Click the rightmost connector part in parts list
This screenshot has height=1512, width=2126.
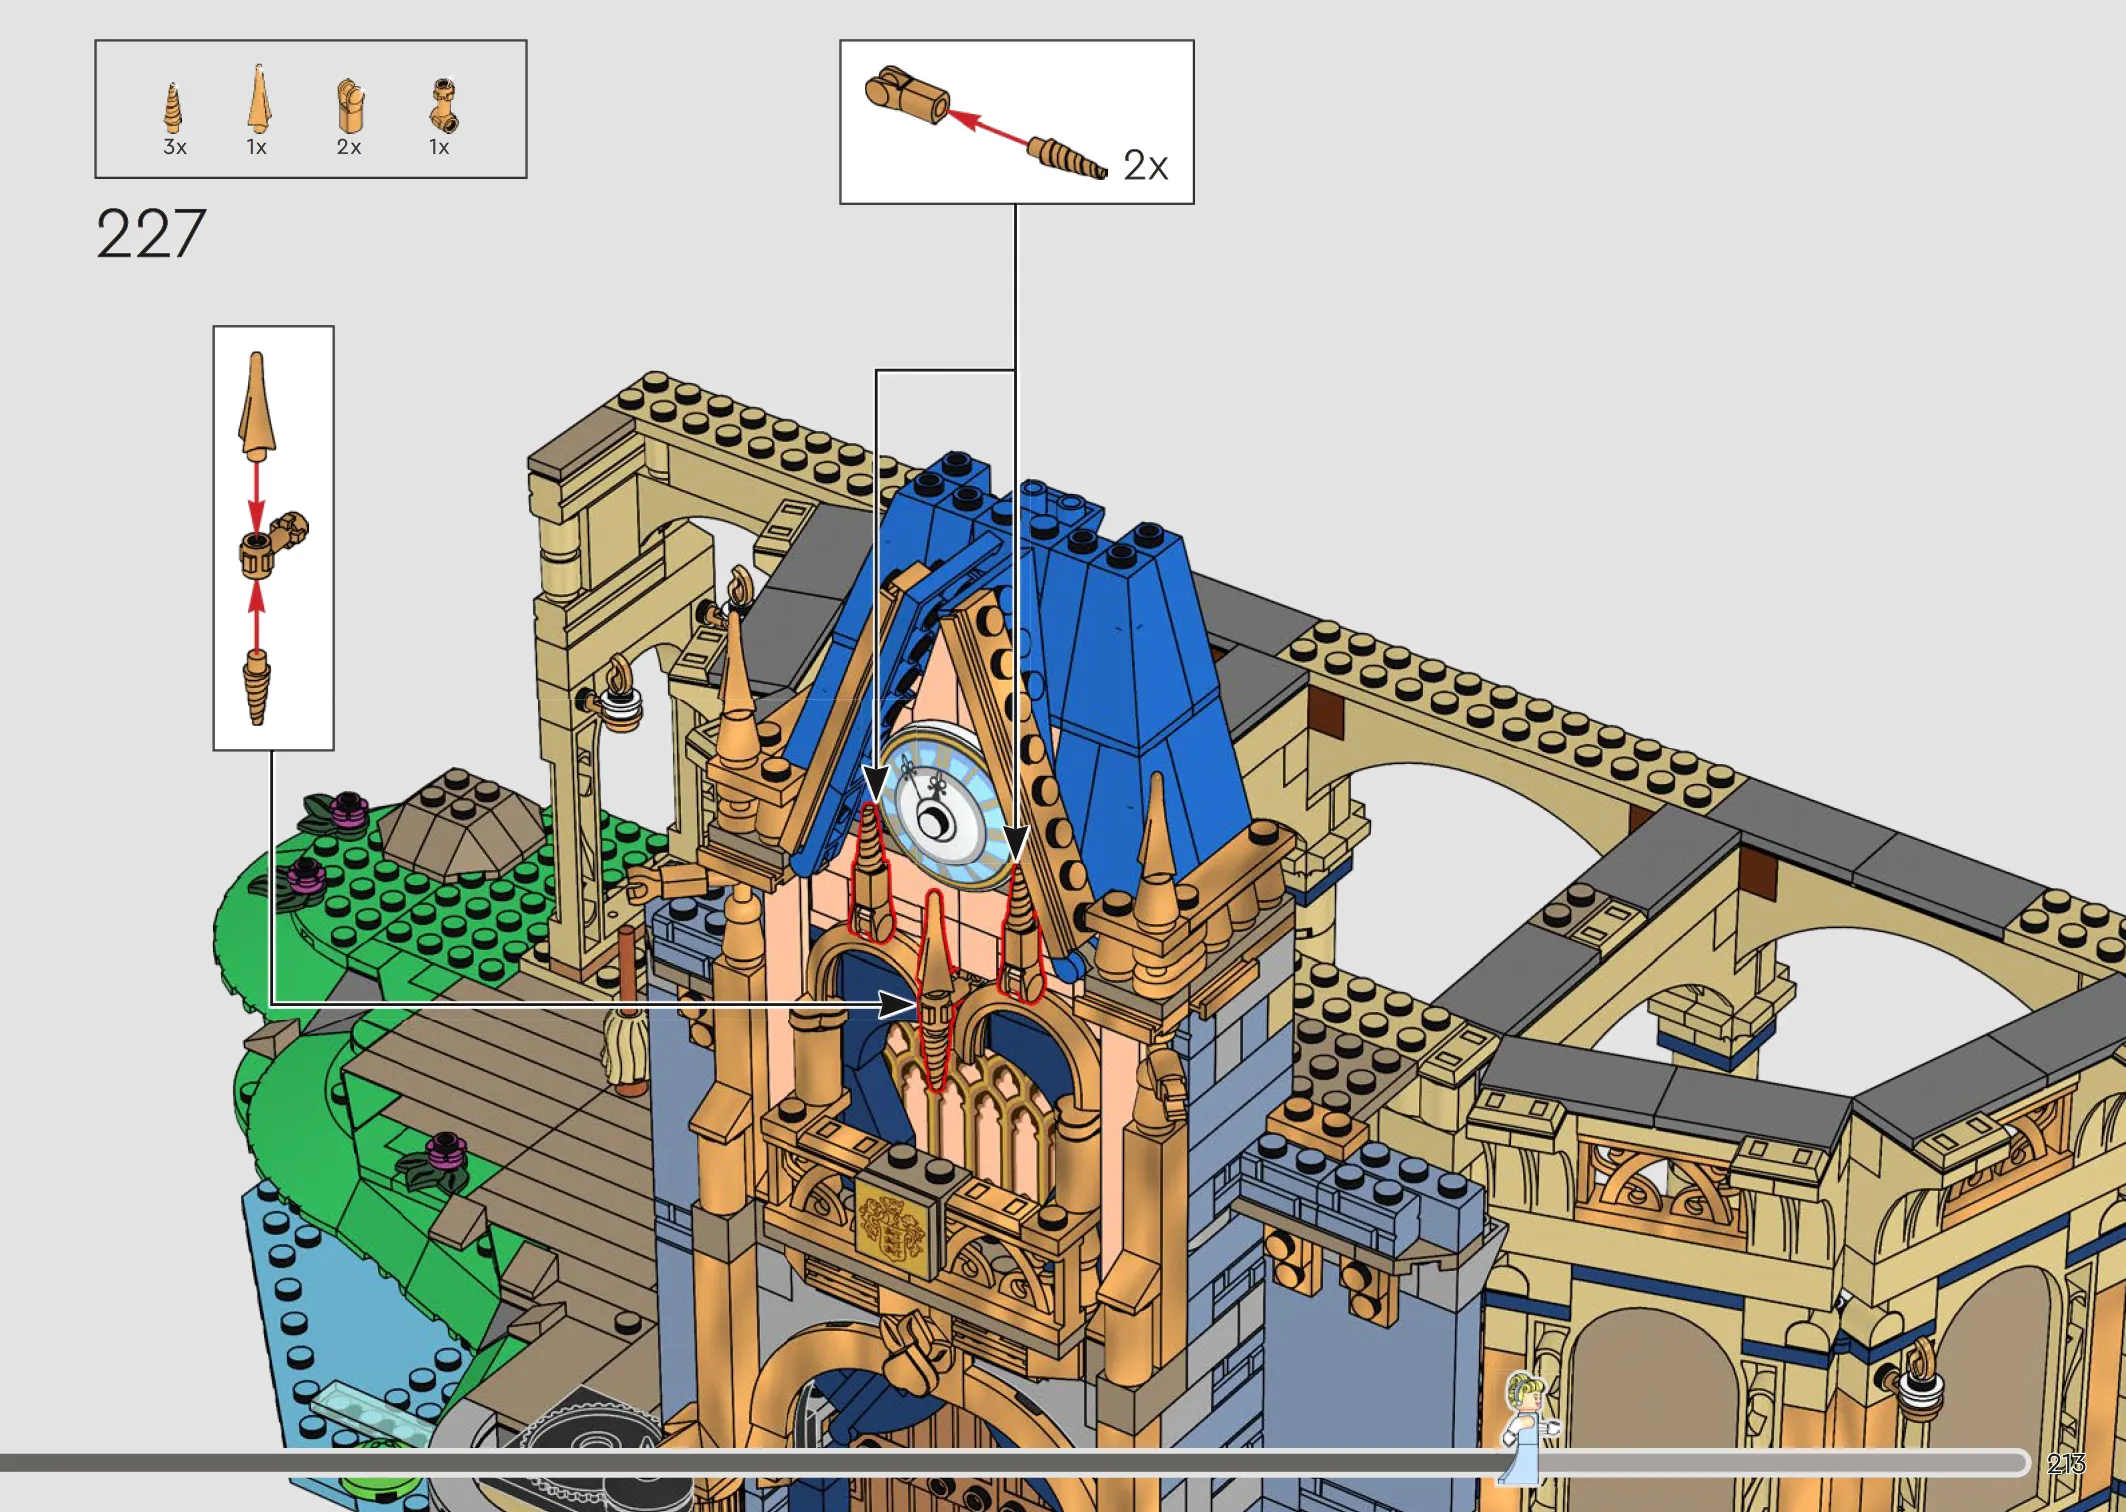(x=444, y=105)
